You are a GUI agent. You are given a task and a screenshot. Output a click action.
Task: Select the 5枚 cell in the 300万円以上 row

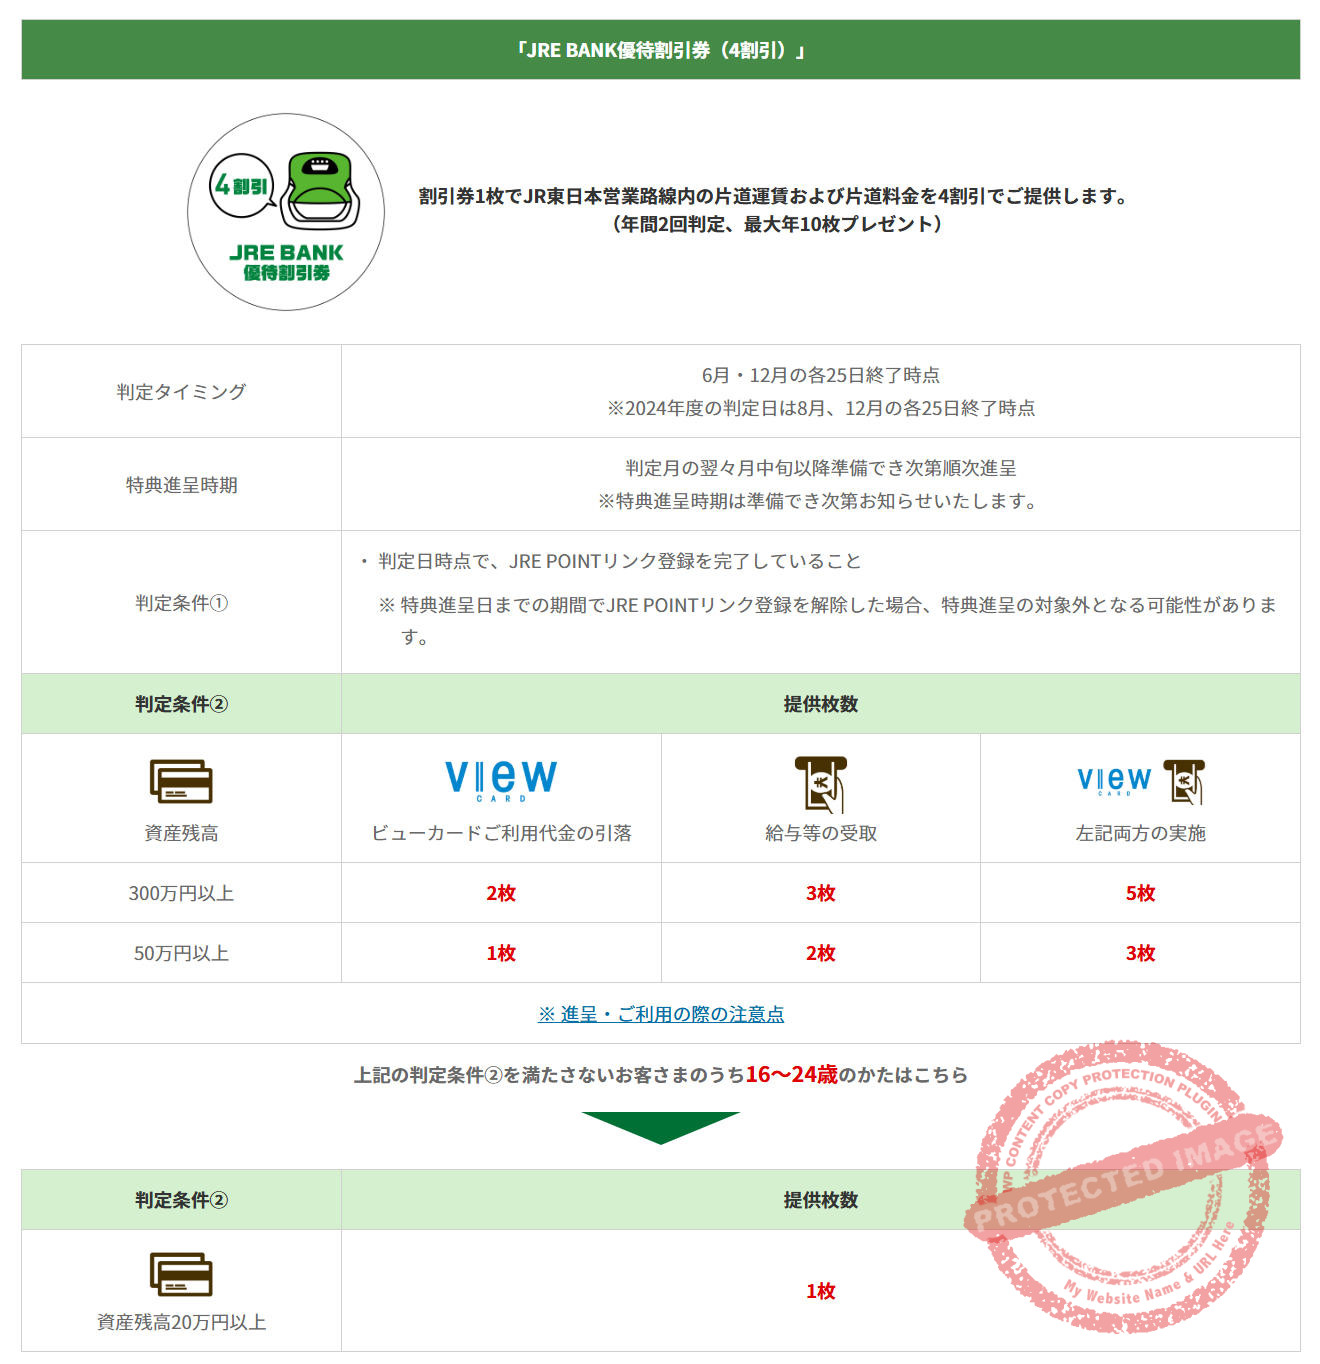(x=1140, y=893)
